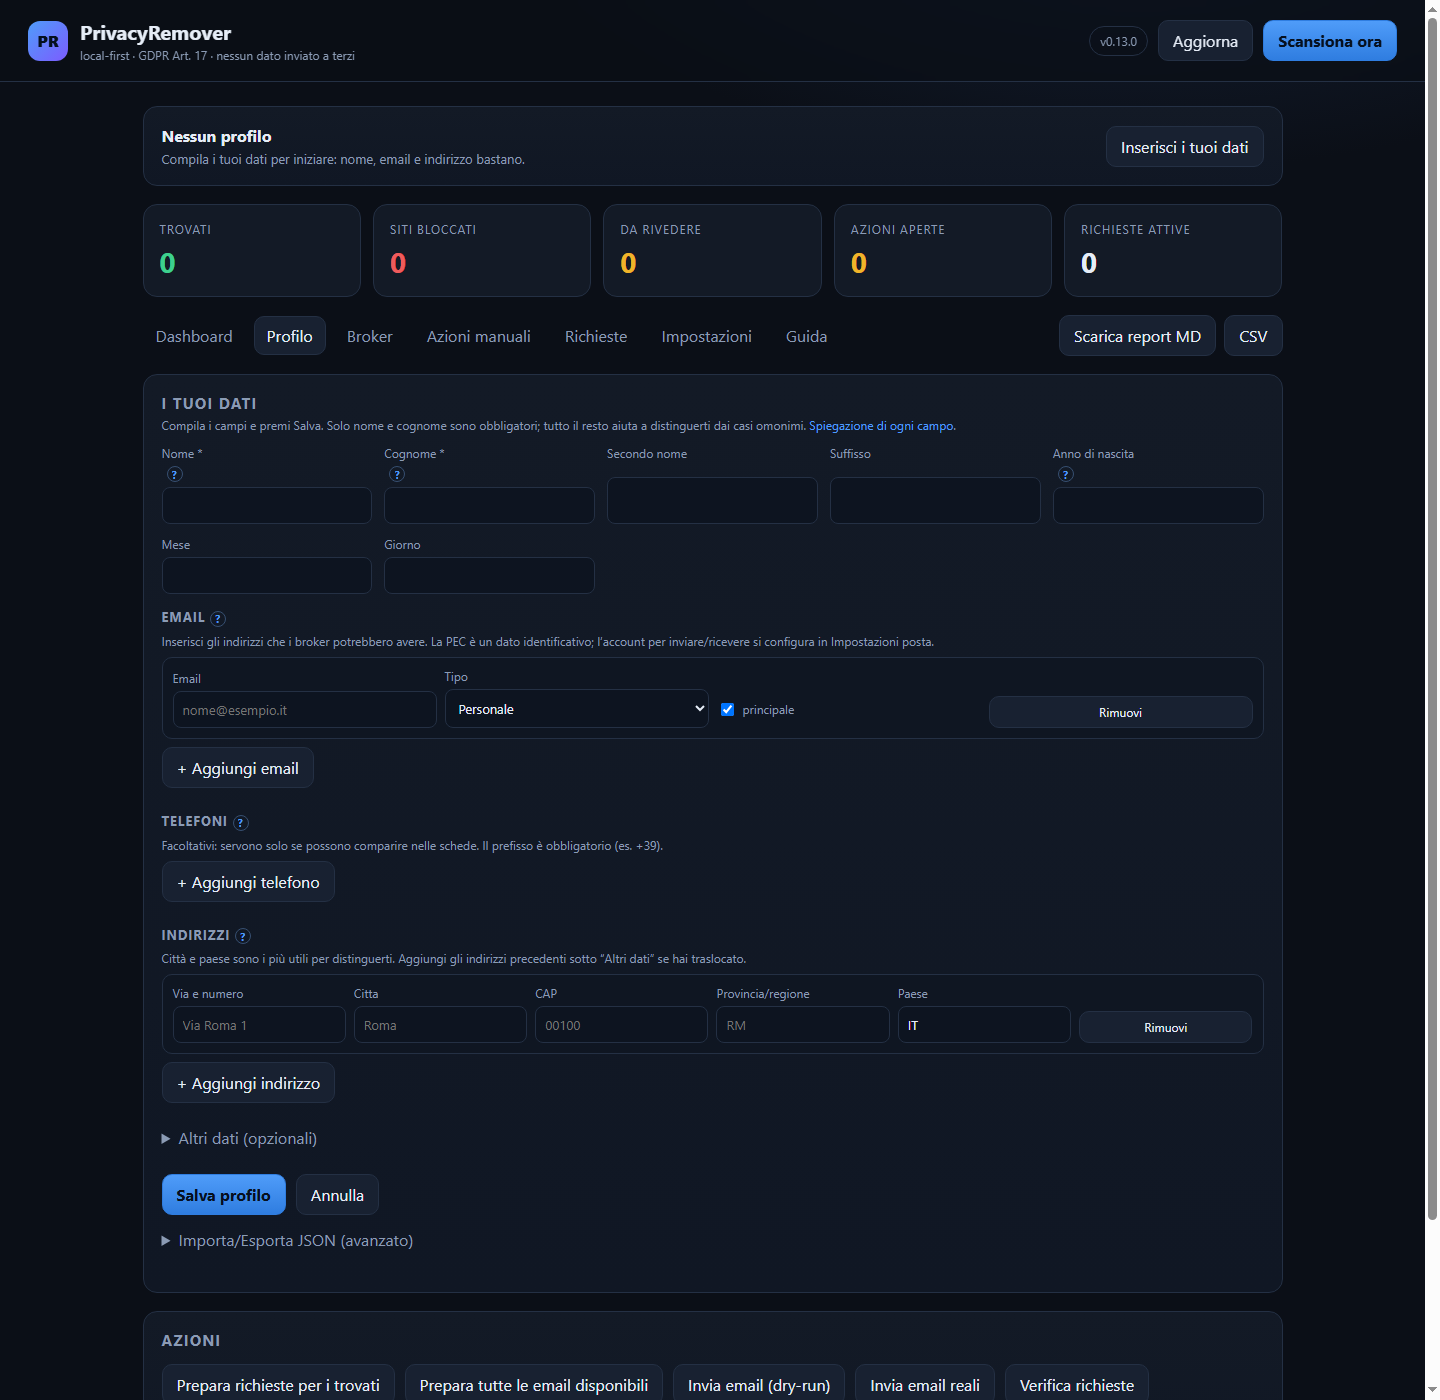Open the help icon next to Nome
Viewport: 1440px width, 1400px height.
pos(175,474)
